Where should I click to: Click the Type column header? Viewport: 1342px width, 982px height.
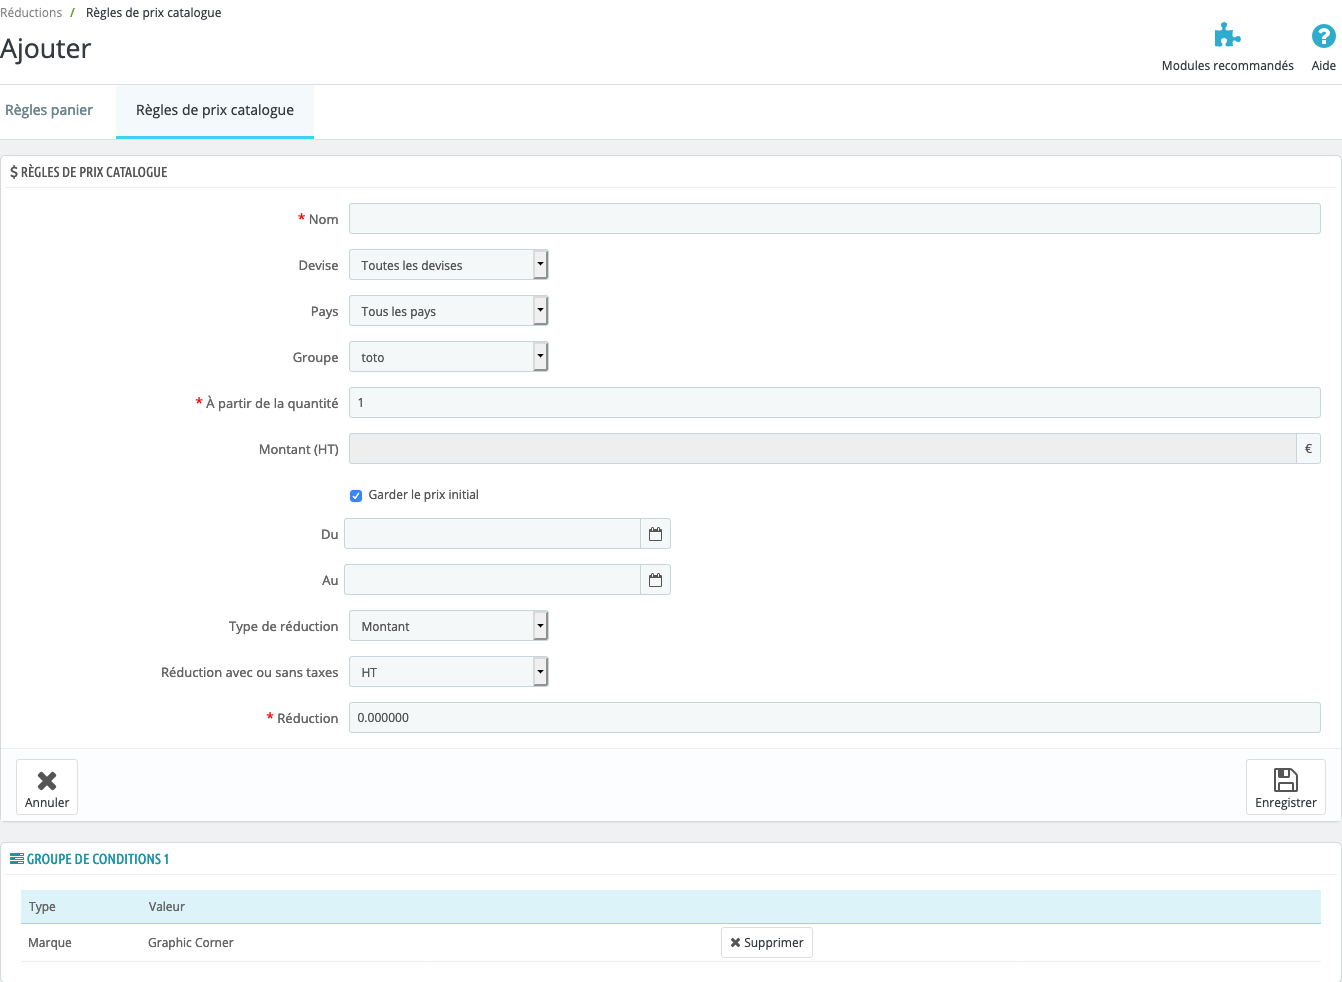click(42, 907)
